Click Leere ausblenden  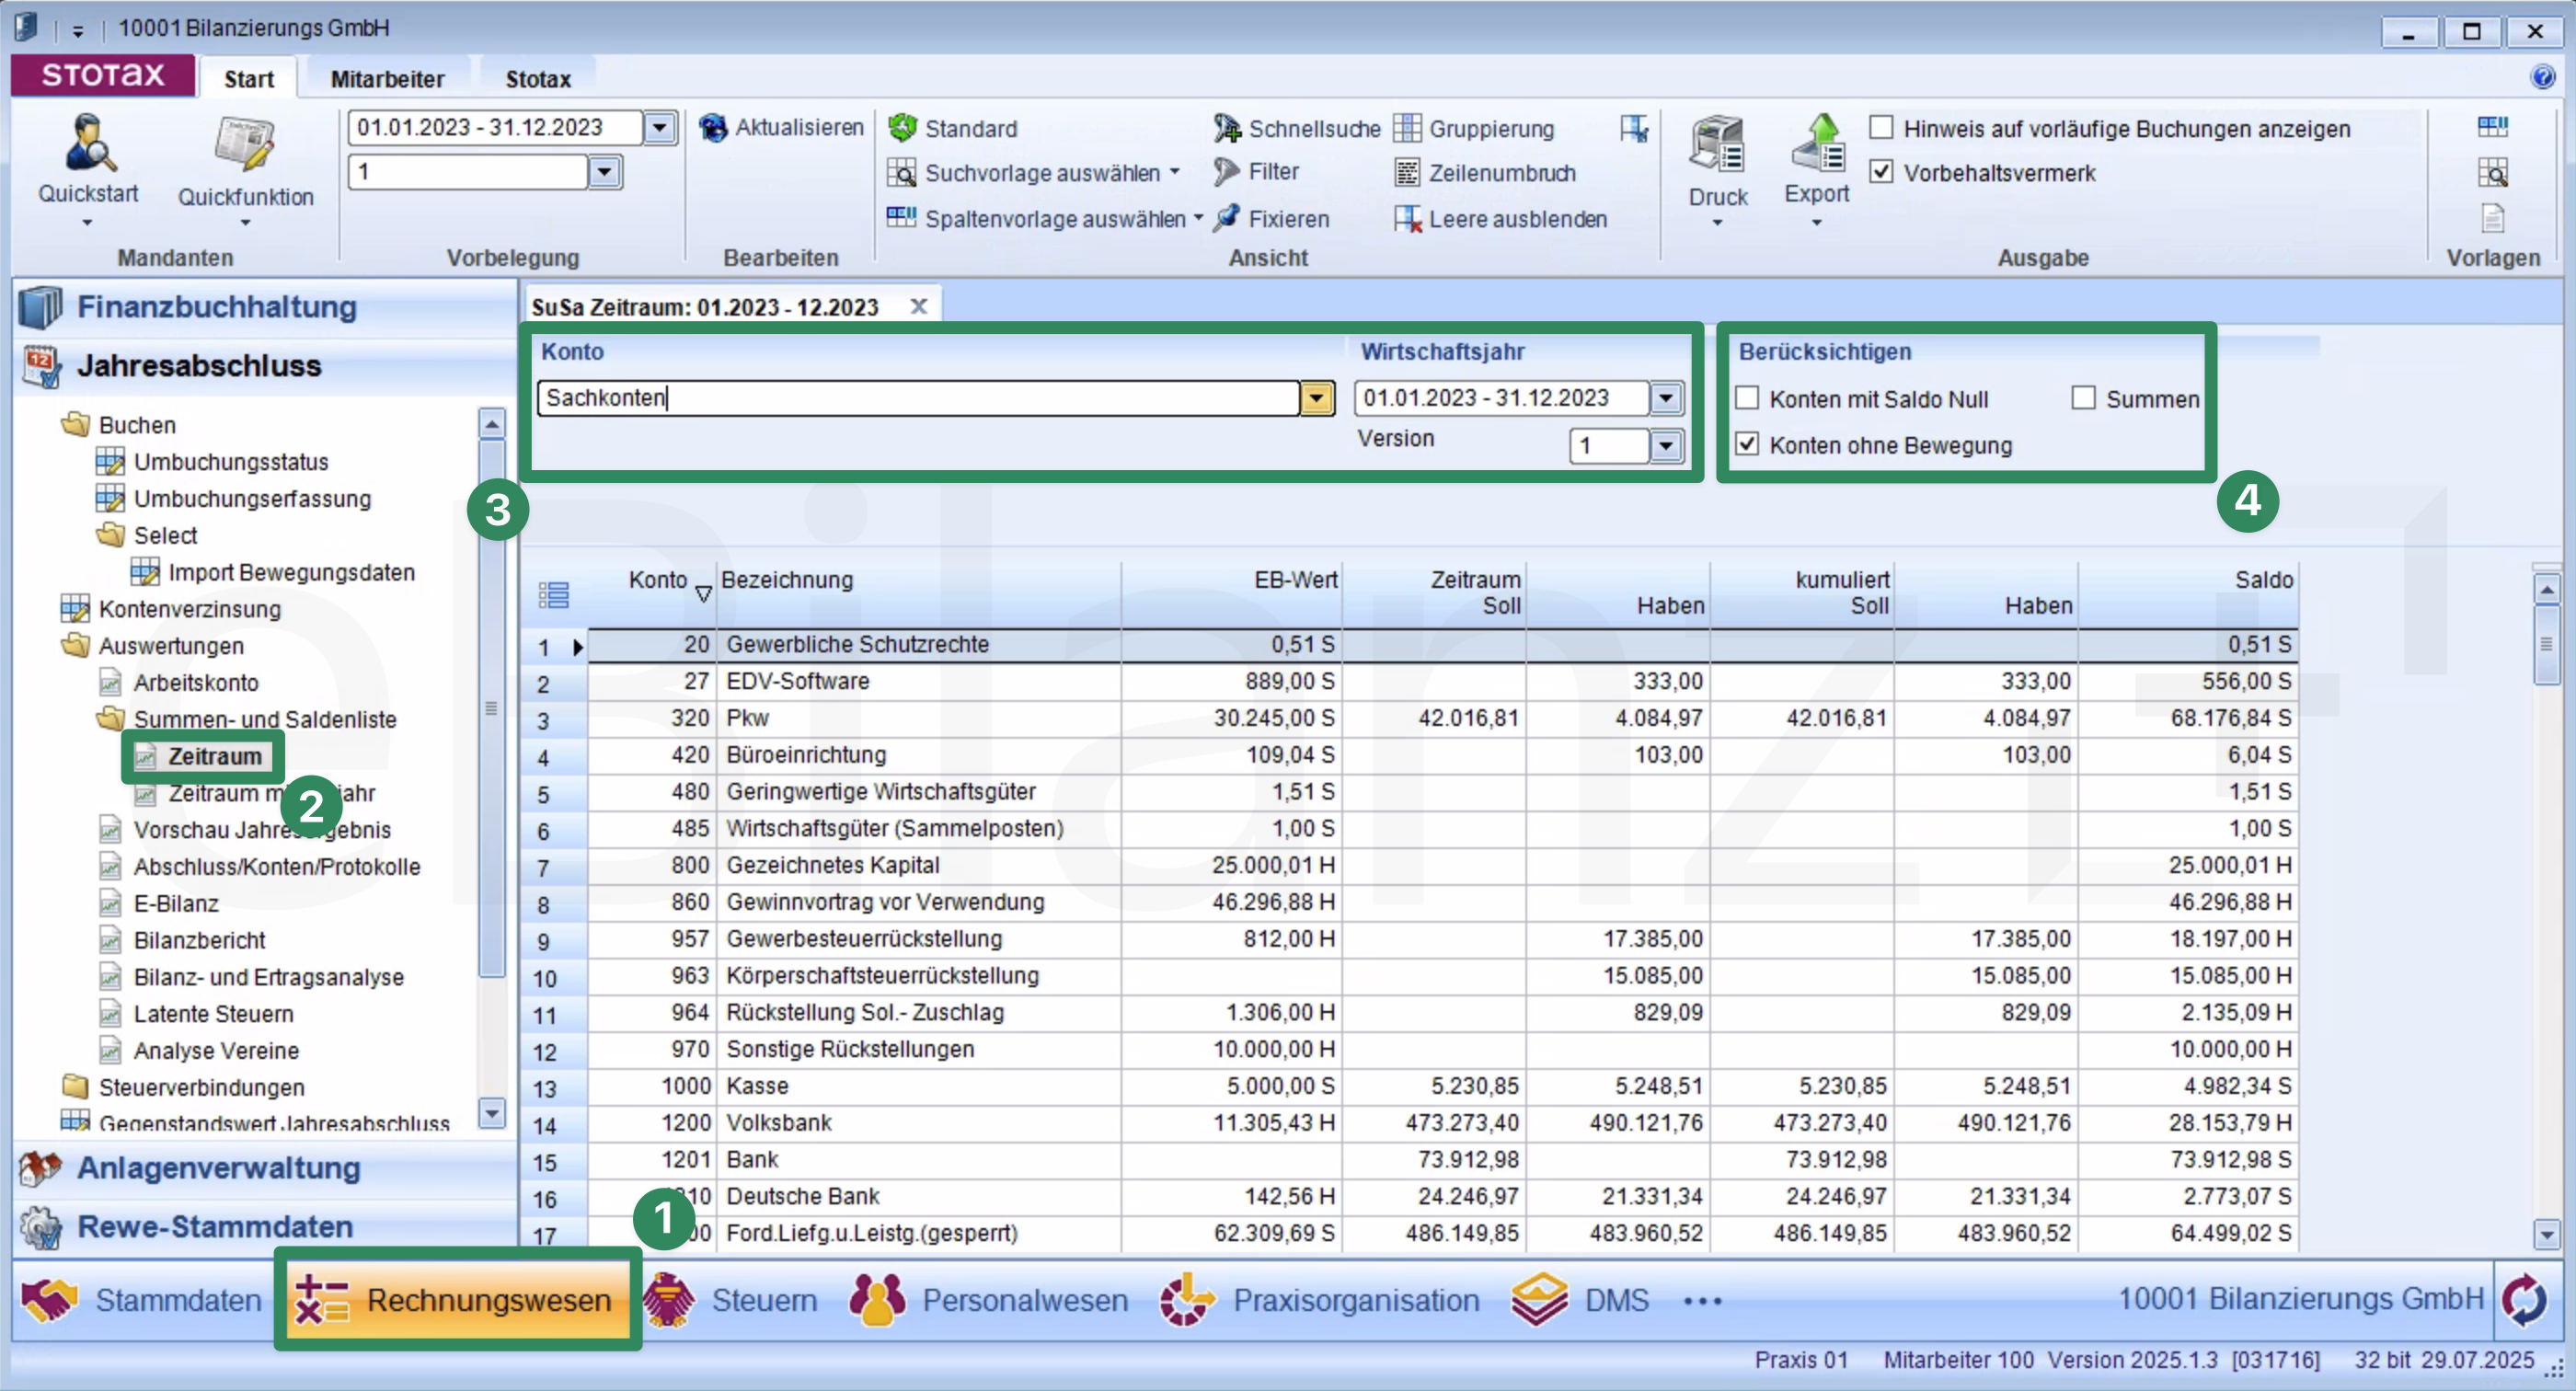[1501, 218]
